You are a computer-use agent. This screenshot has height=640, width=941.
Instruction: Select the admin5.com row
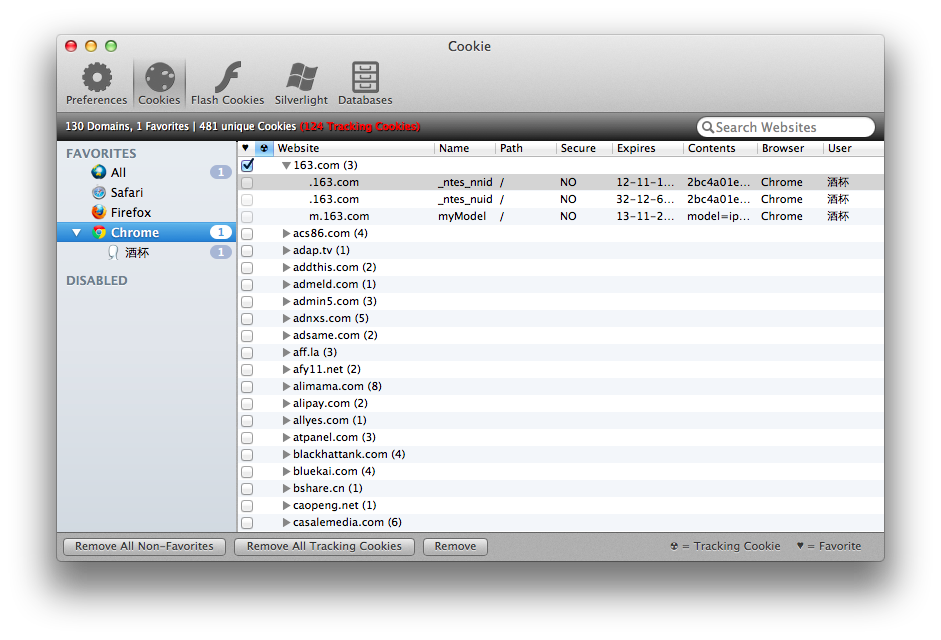pyautogui.click(x=561, y=301)
